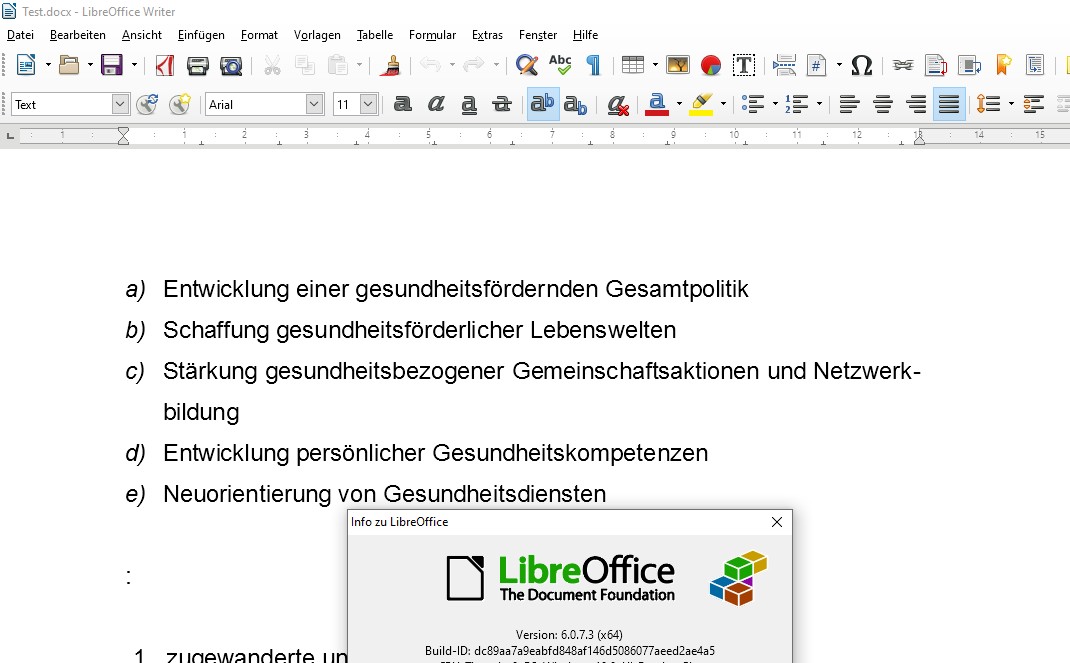
Task: Insert a cross-reference
Action: 1035,65
